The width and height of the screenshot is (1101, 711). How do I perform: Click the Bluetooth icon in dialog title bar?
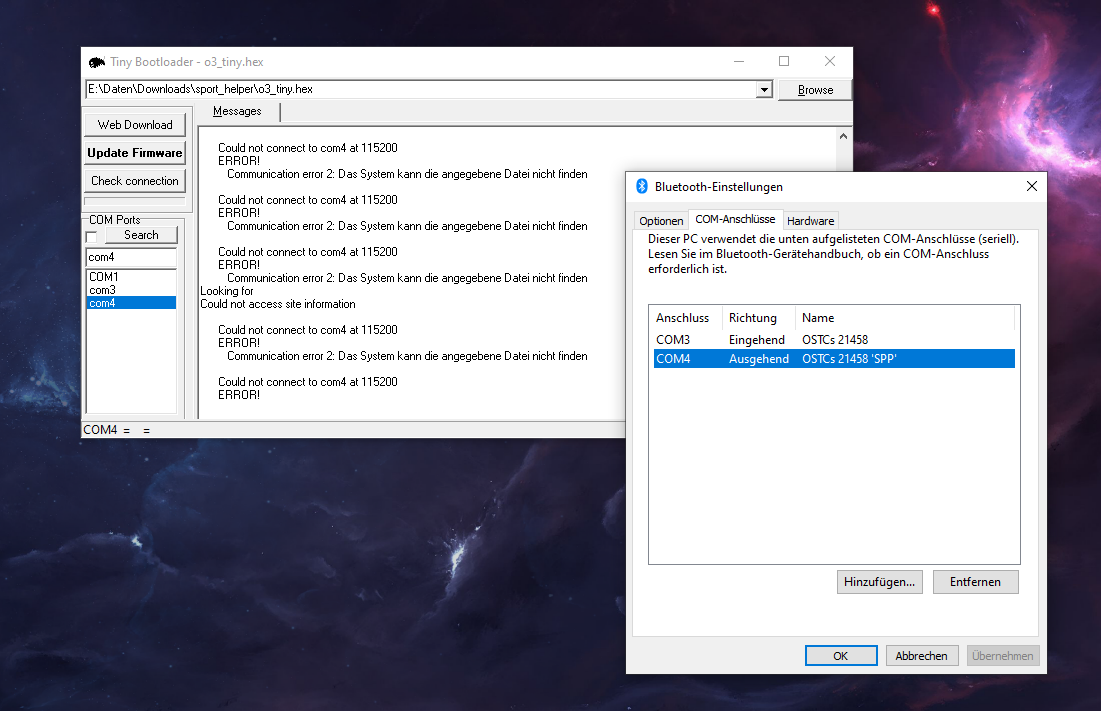click(x=642, y=186)
